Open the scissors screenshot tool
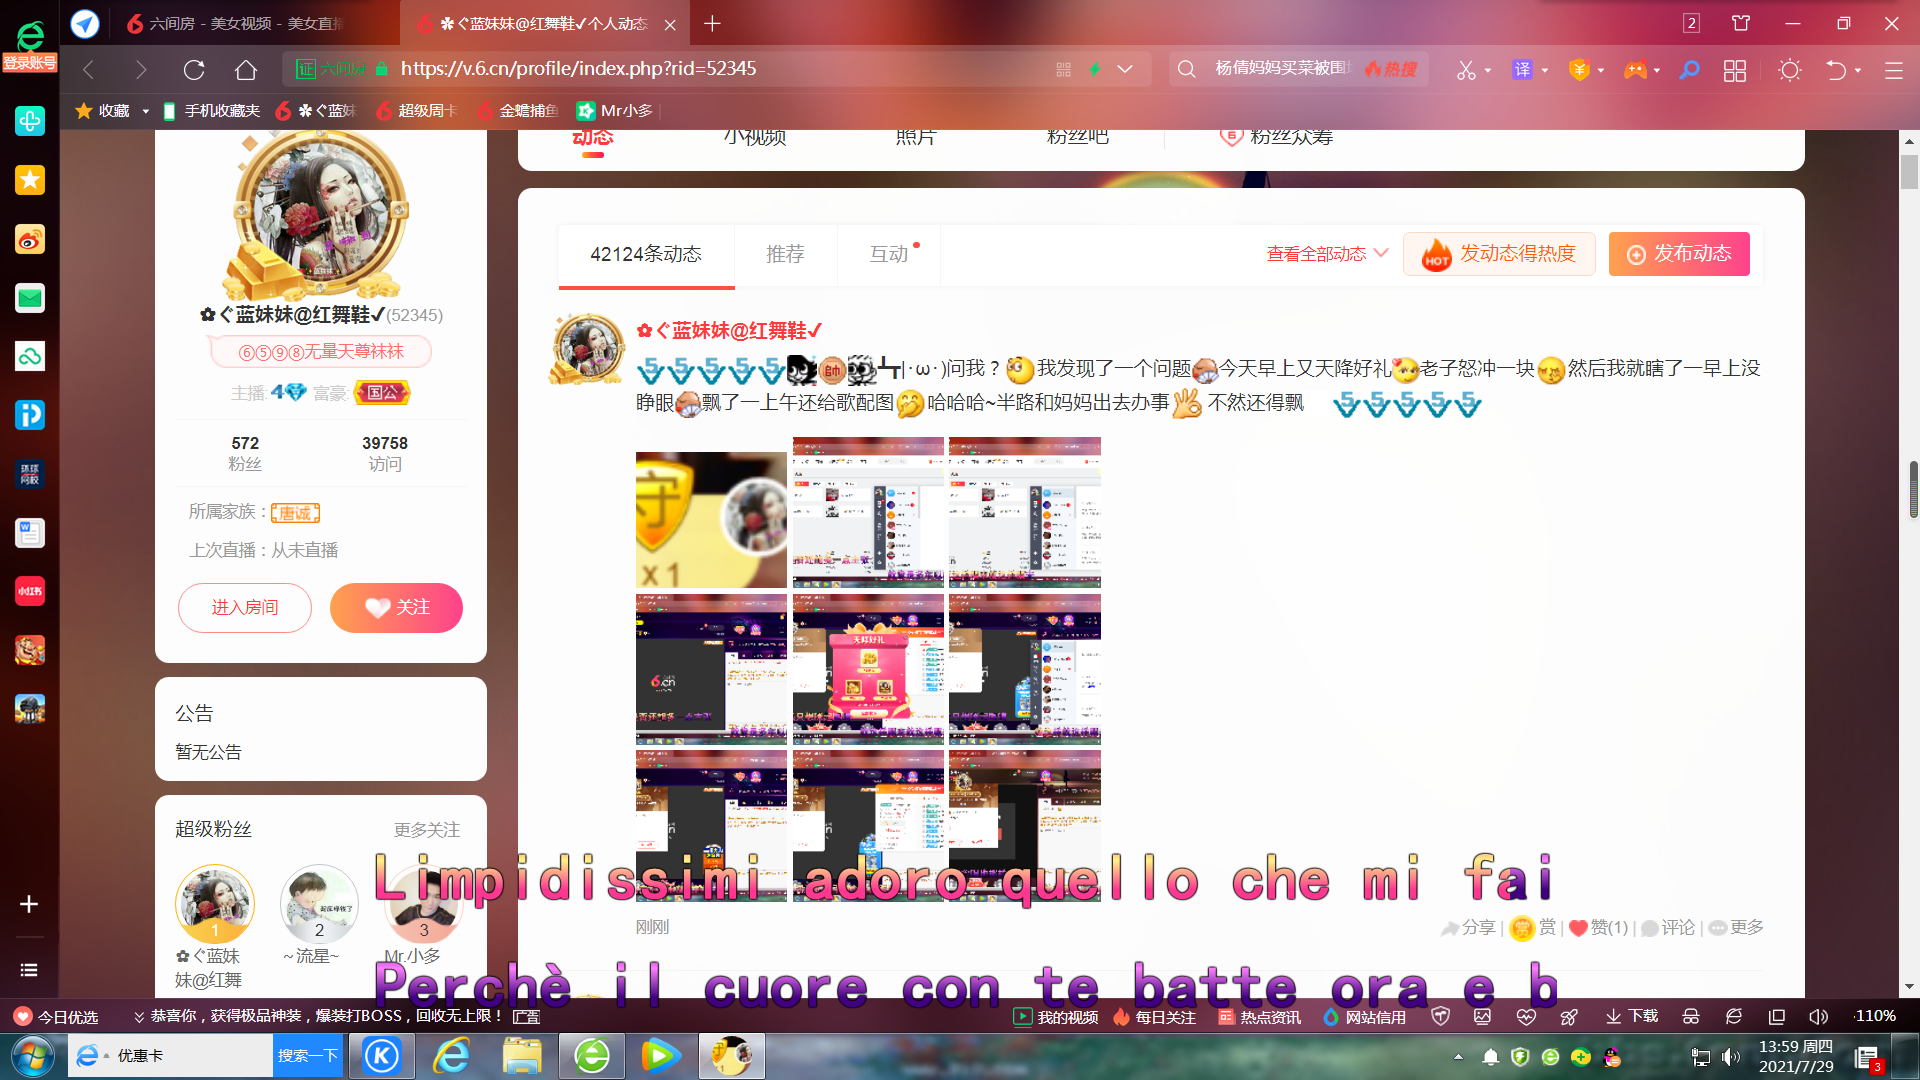This screenshot has height=1080, width=1920. pyautogui.click(x=1466, y=70)
